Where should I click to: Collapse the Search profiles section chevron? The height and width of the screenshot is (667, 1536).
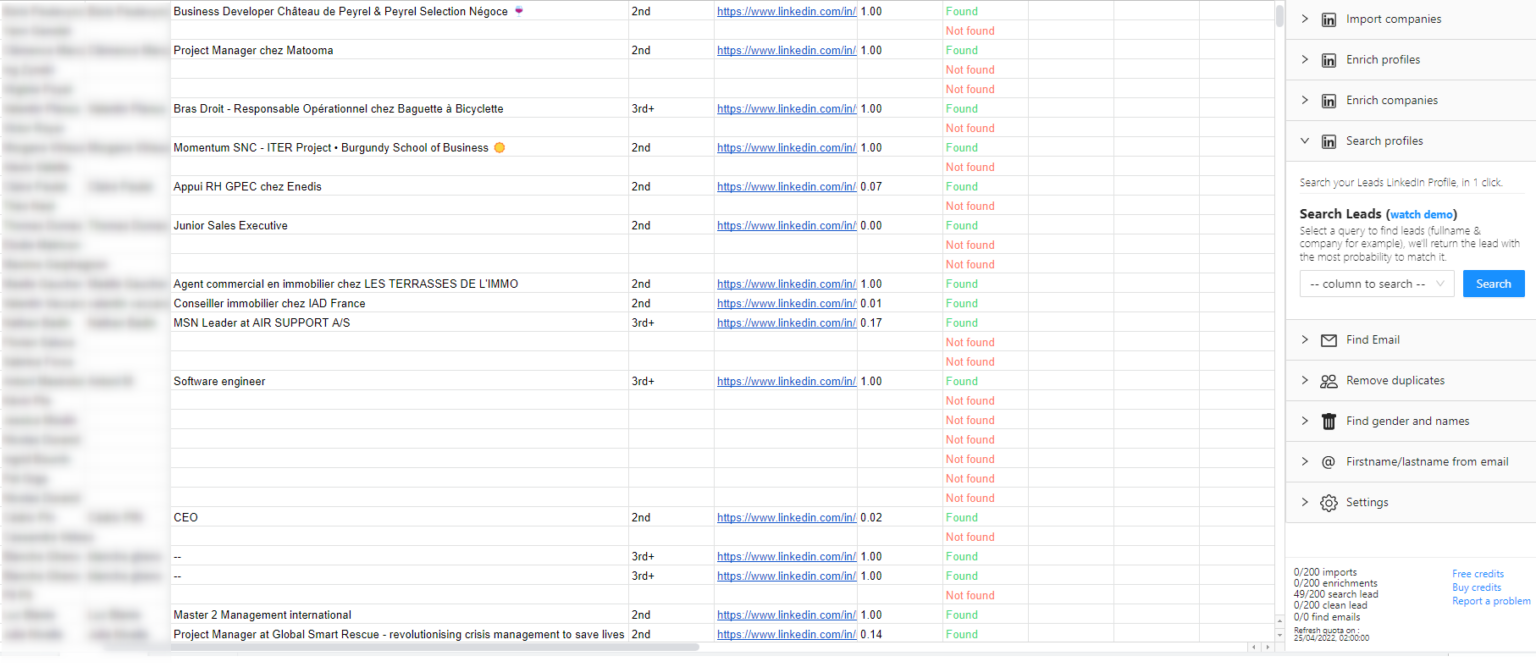(1305, 141)
